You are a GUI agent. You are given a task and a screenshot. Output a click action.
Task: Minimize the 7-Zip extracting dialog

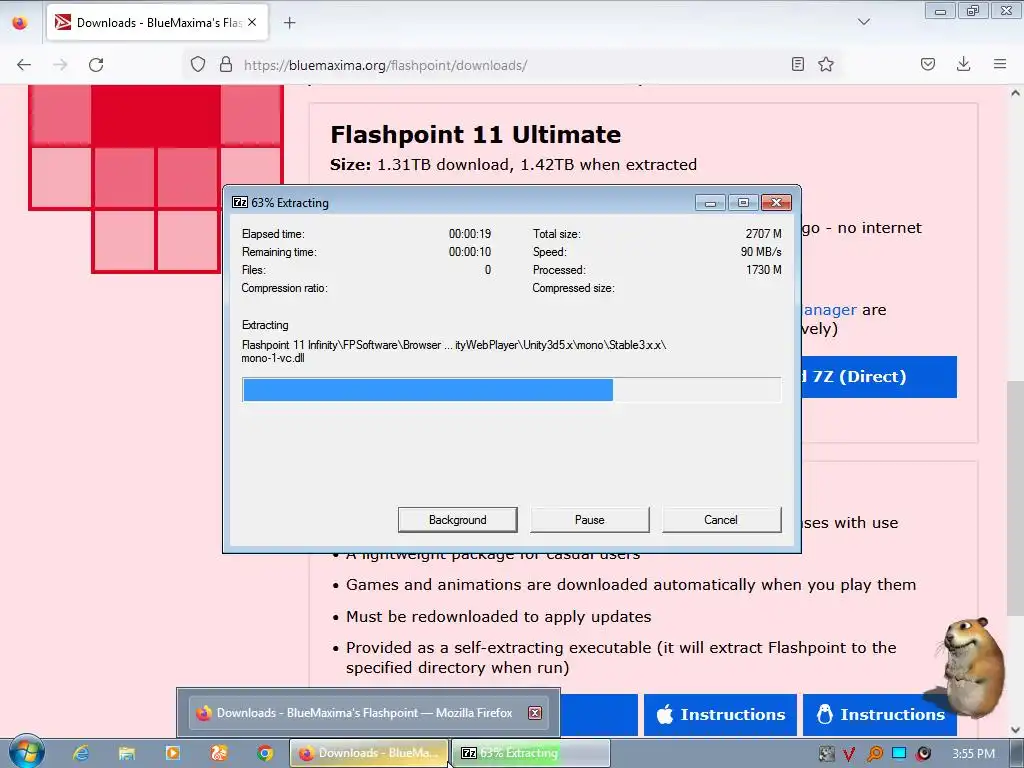coord(710,202)
